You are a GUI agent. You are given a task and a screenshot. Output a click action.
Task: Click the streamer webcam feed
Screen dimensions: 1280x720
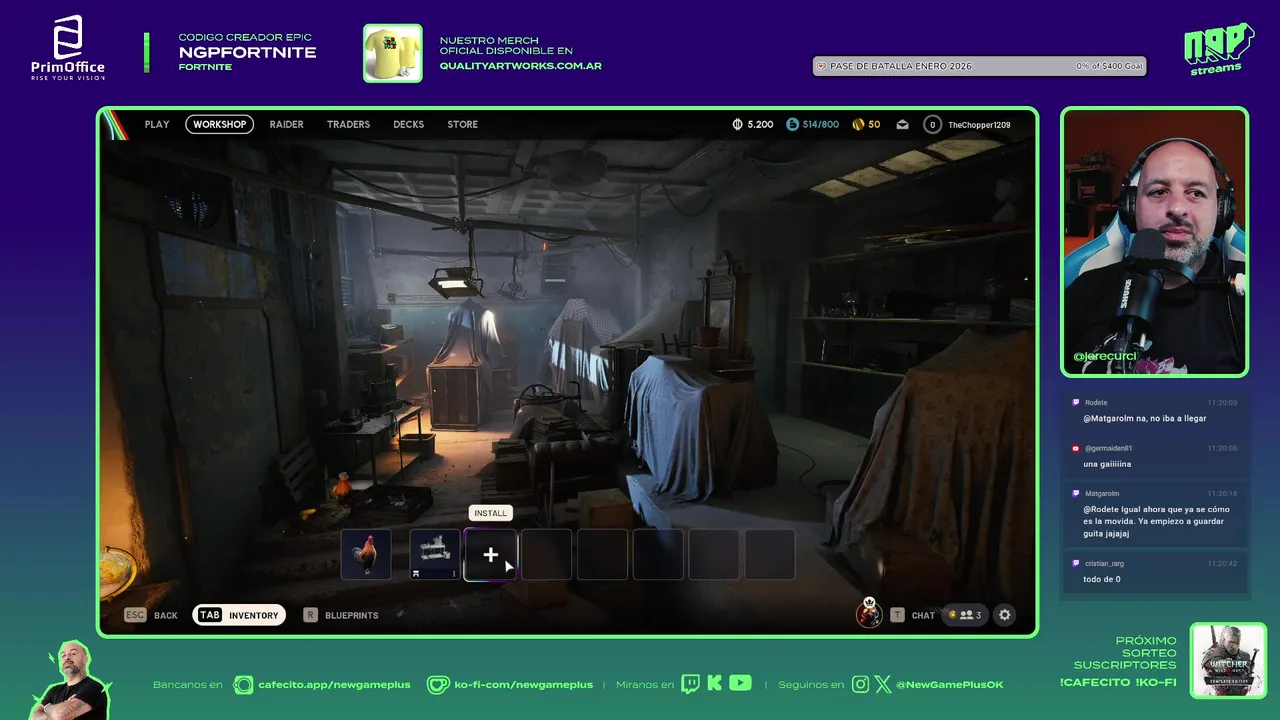point(1154,242)
